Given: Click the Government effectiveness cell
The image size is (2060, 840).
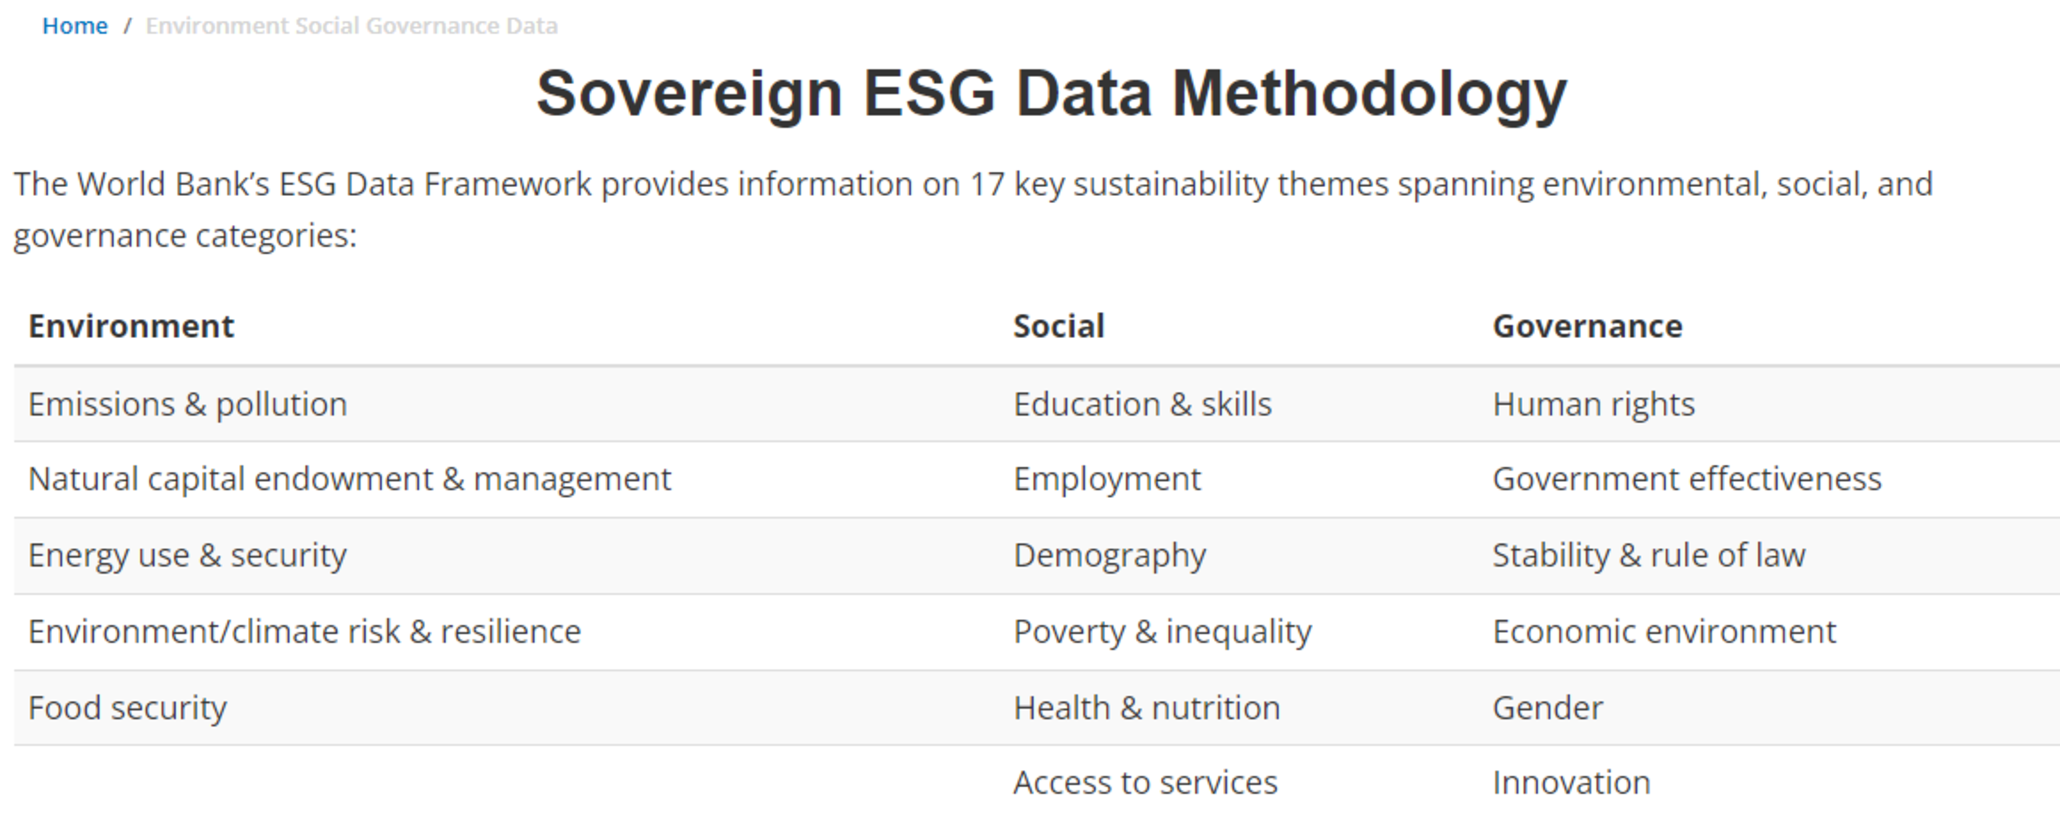Looking at the screenshot, I should tap(1687, 480).
